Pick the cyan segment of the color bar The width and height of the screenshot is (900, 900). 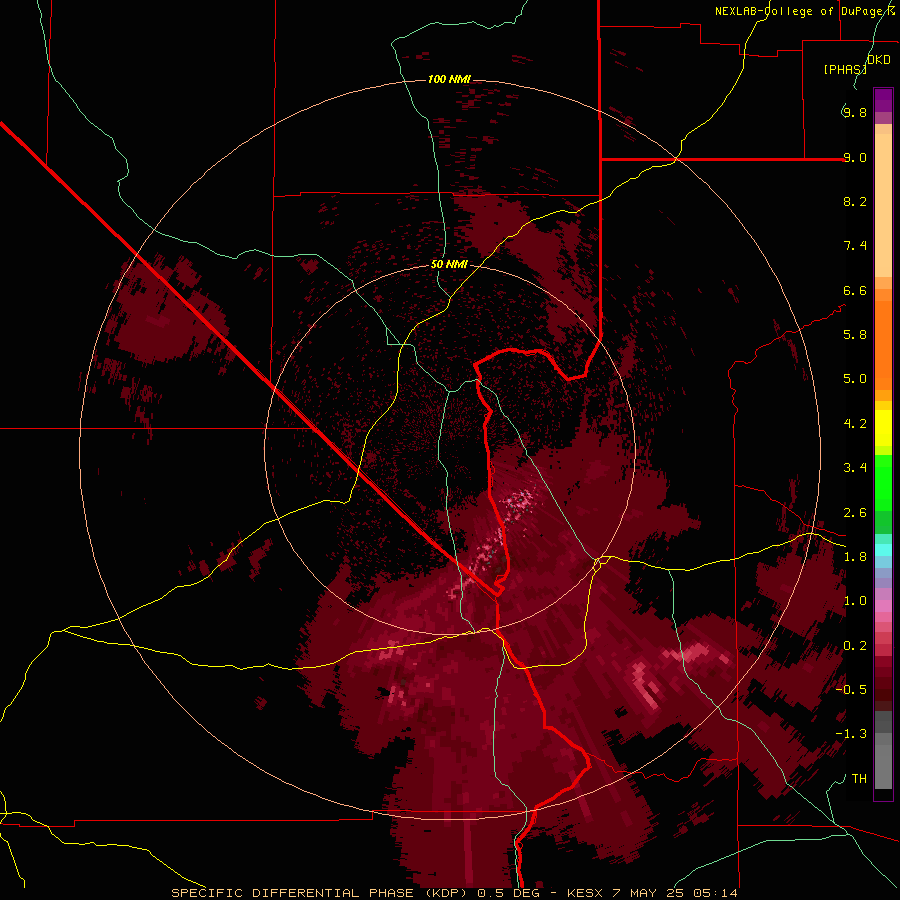(883, 549)
